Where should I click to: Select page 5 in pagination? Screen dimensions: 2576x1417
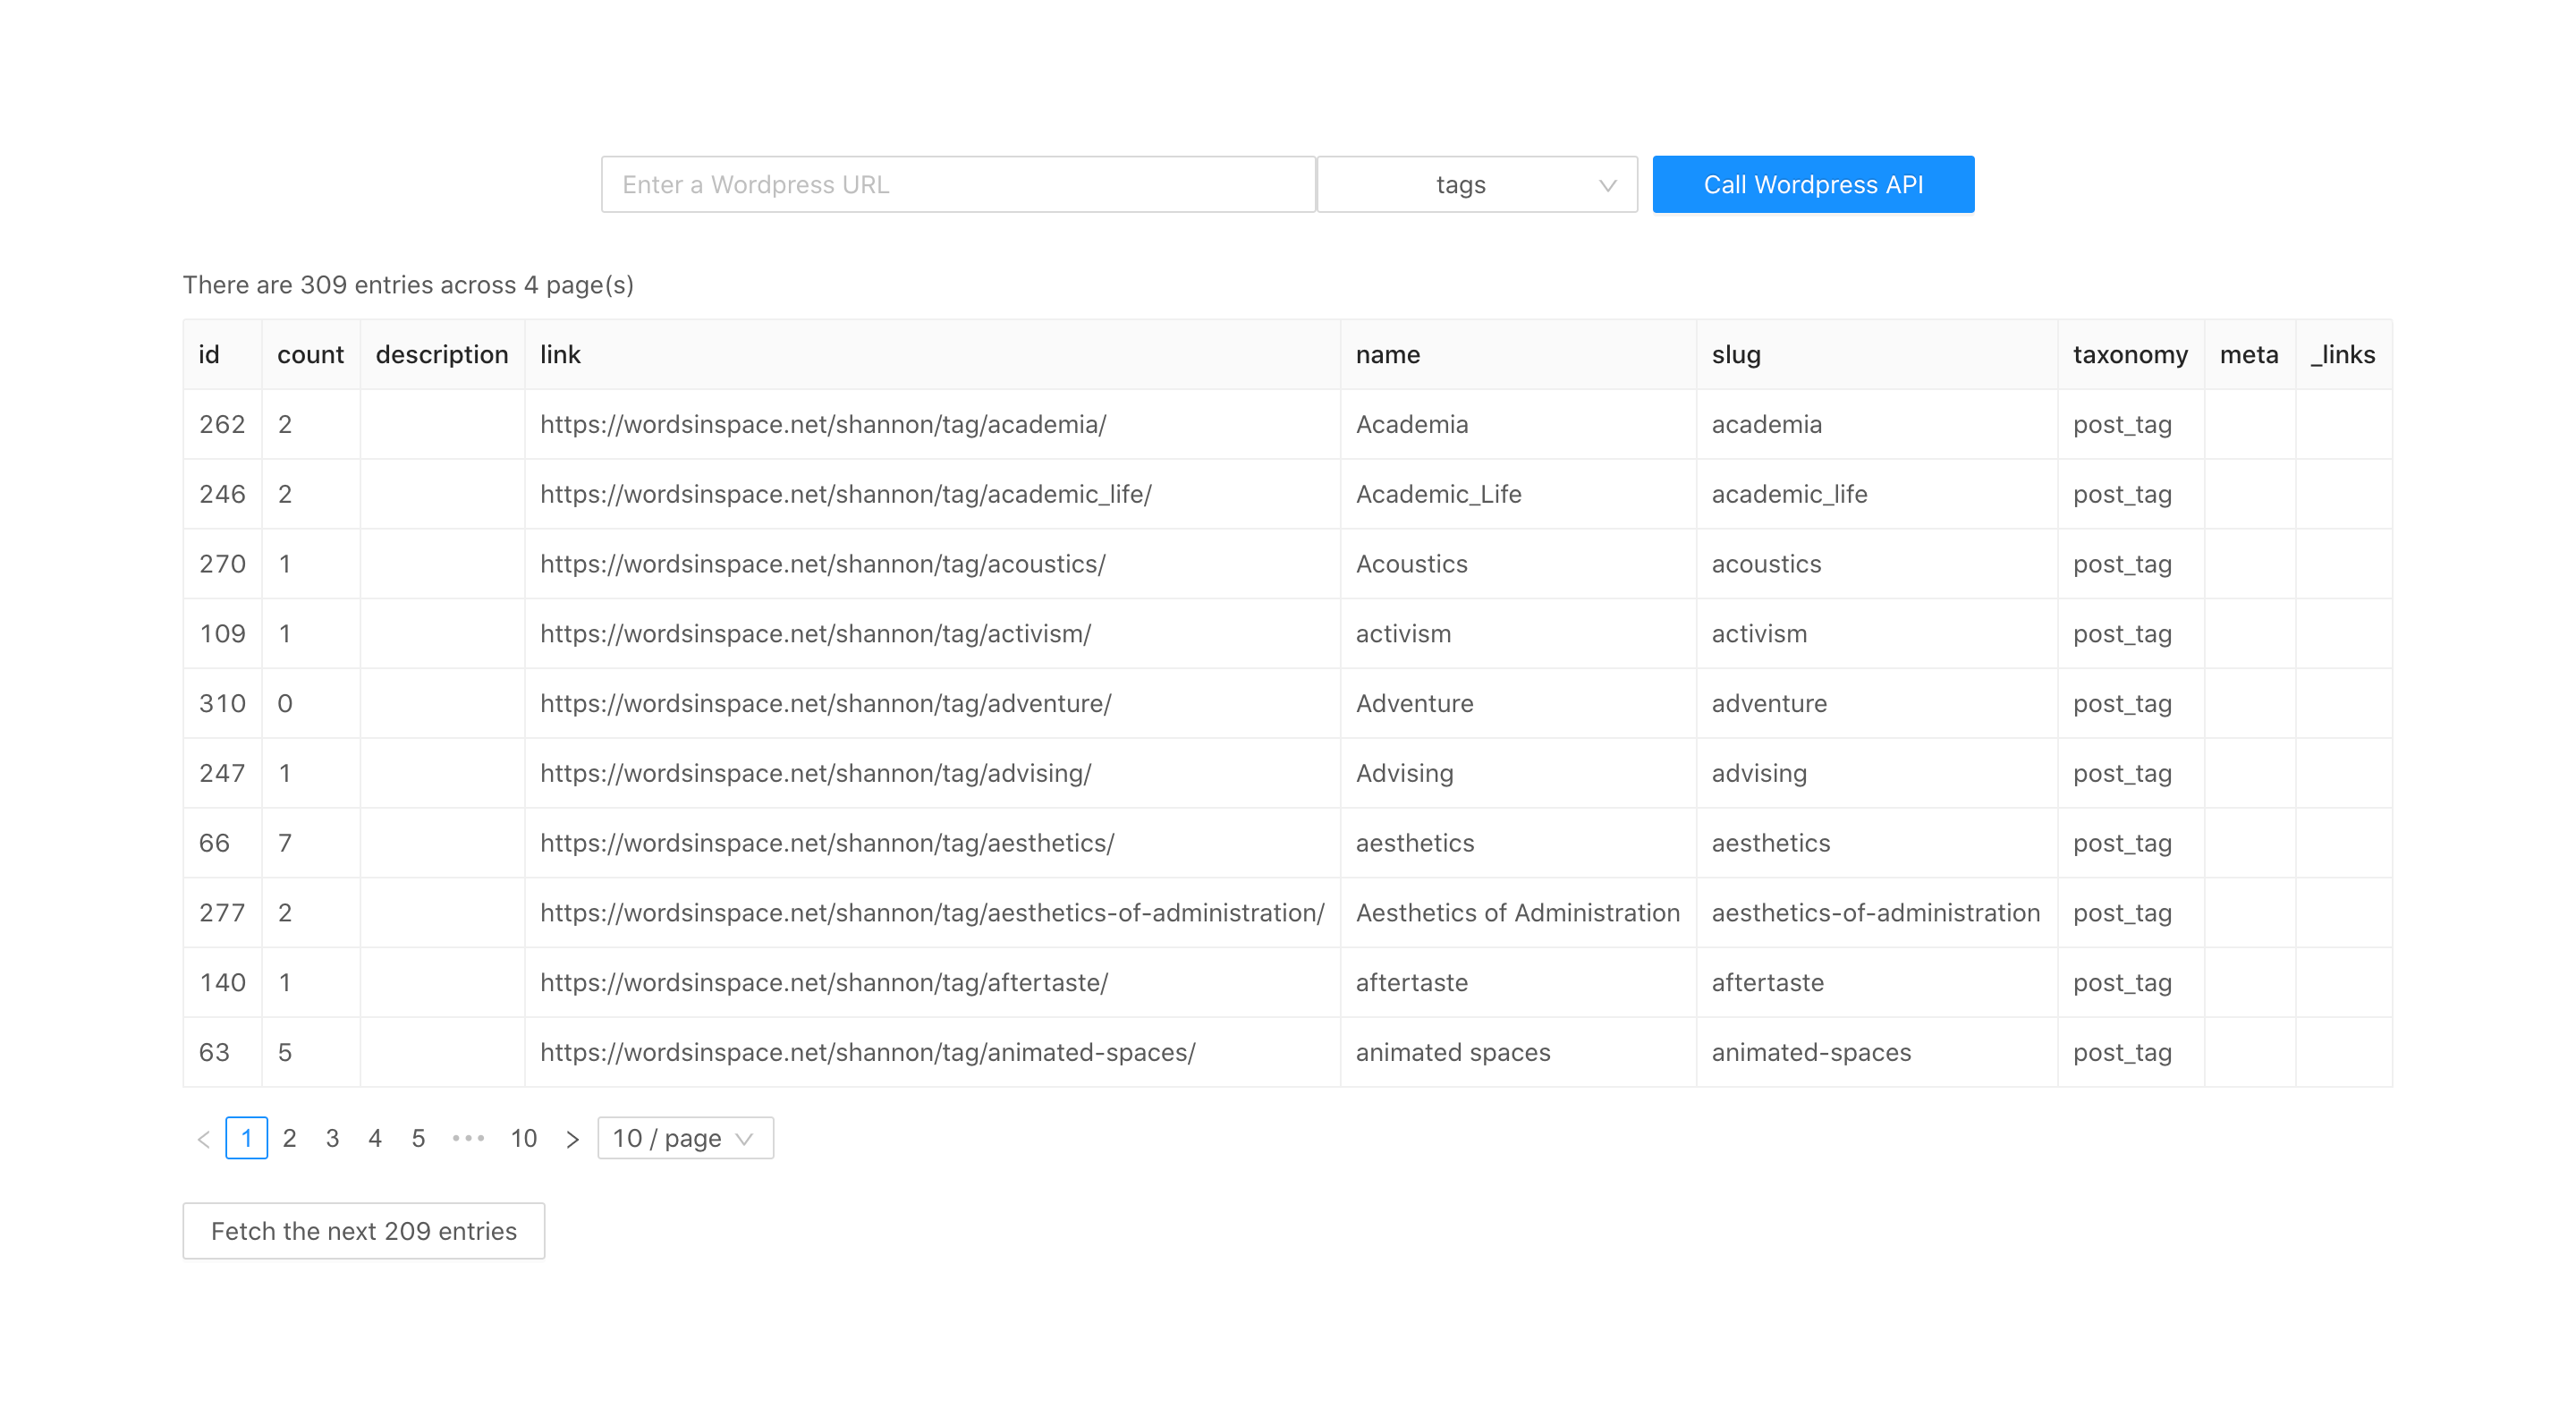tap(418, 1138)
